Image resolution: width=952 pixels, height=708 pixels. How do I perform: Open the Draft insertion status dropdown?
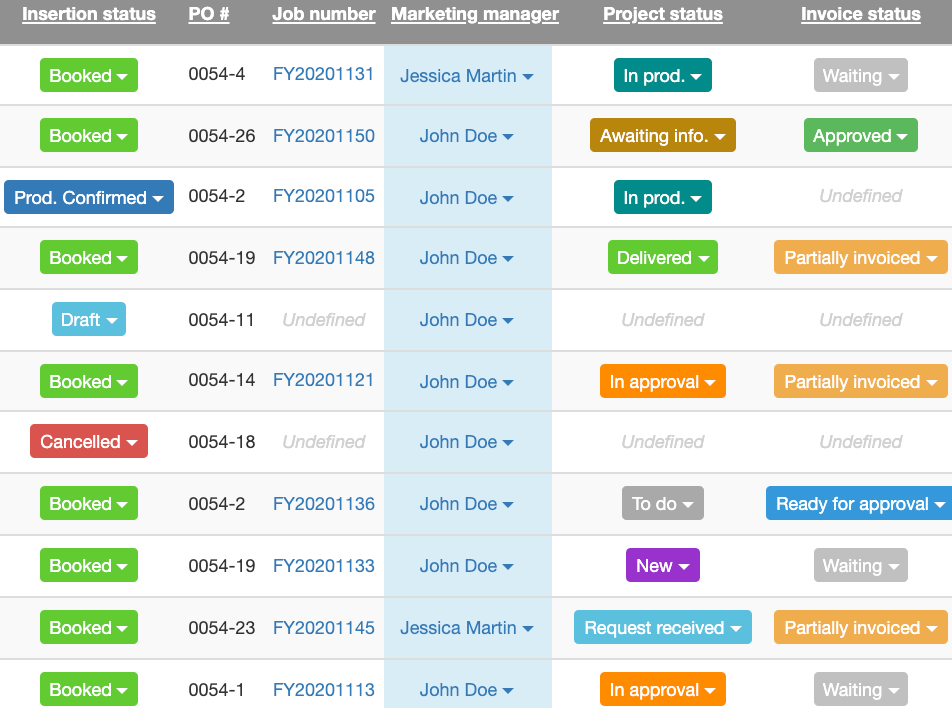point(88,319)
